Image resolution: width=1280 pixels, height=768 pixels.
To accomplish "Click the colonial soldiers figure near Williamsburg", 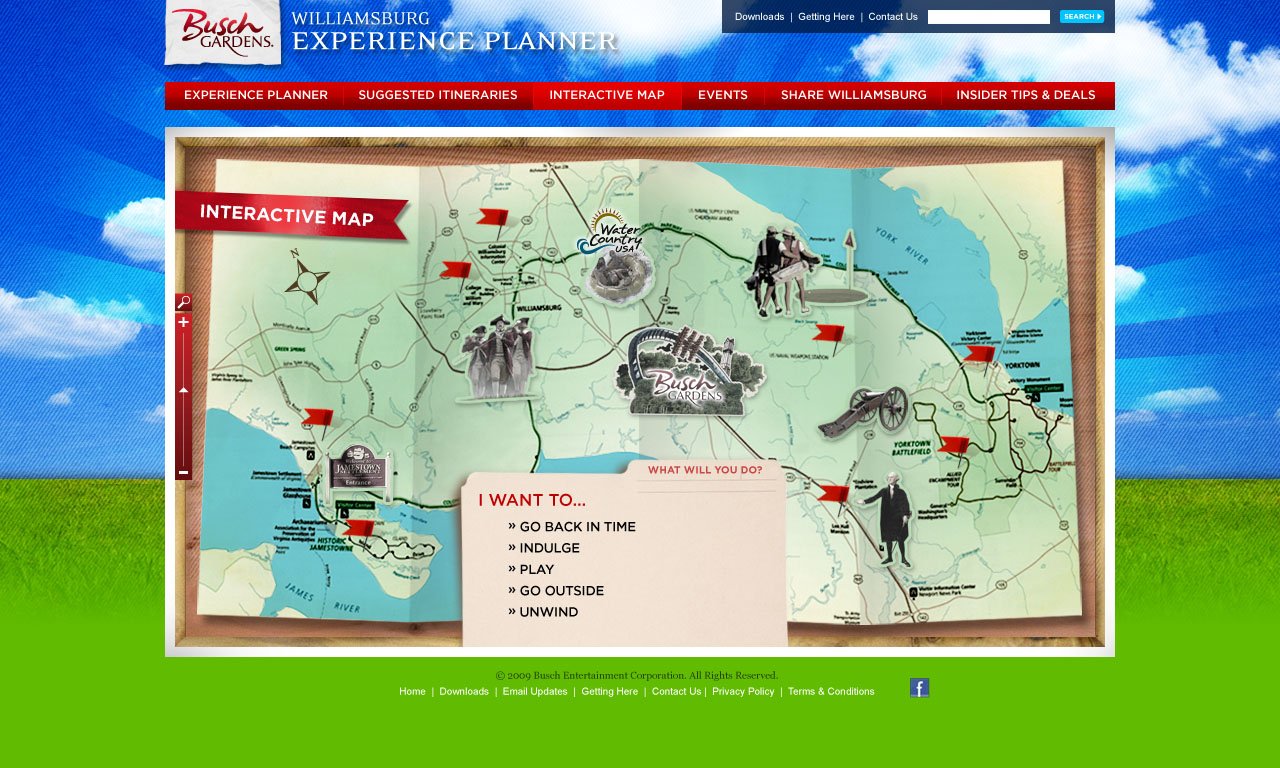I will 498,359.
